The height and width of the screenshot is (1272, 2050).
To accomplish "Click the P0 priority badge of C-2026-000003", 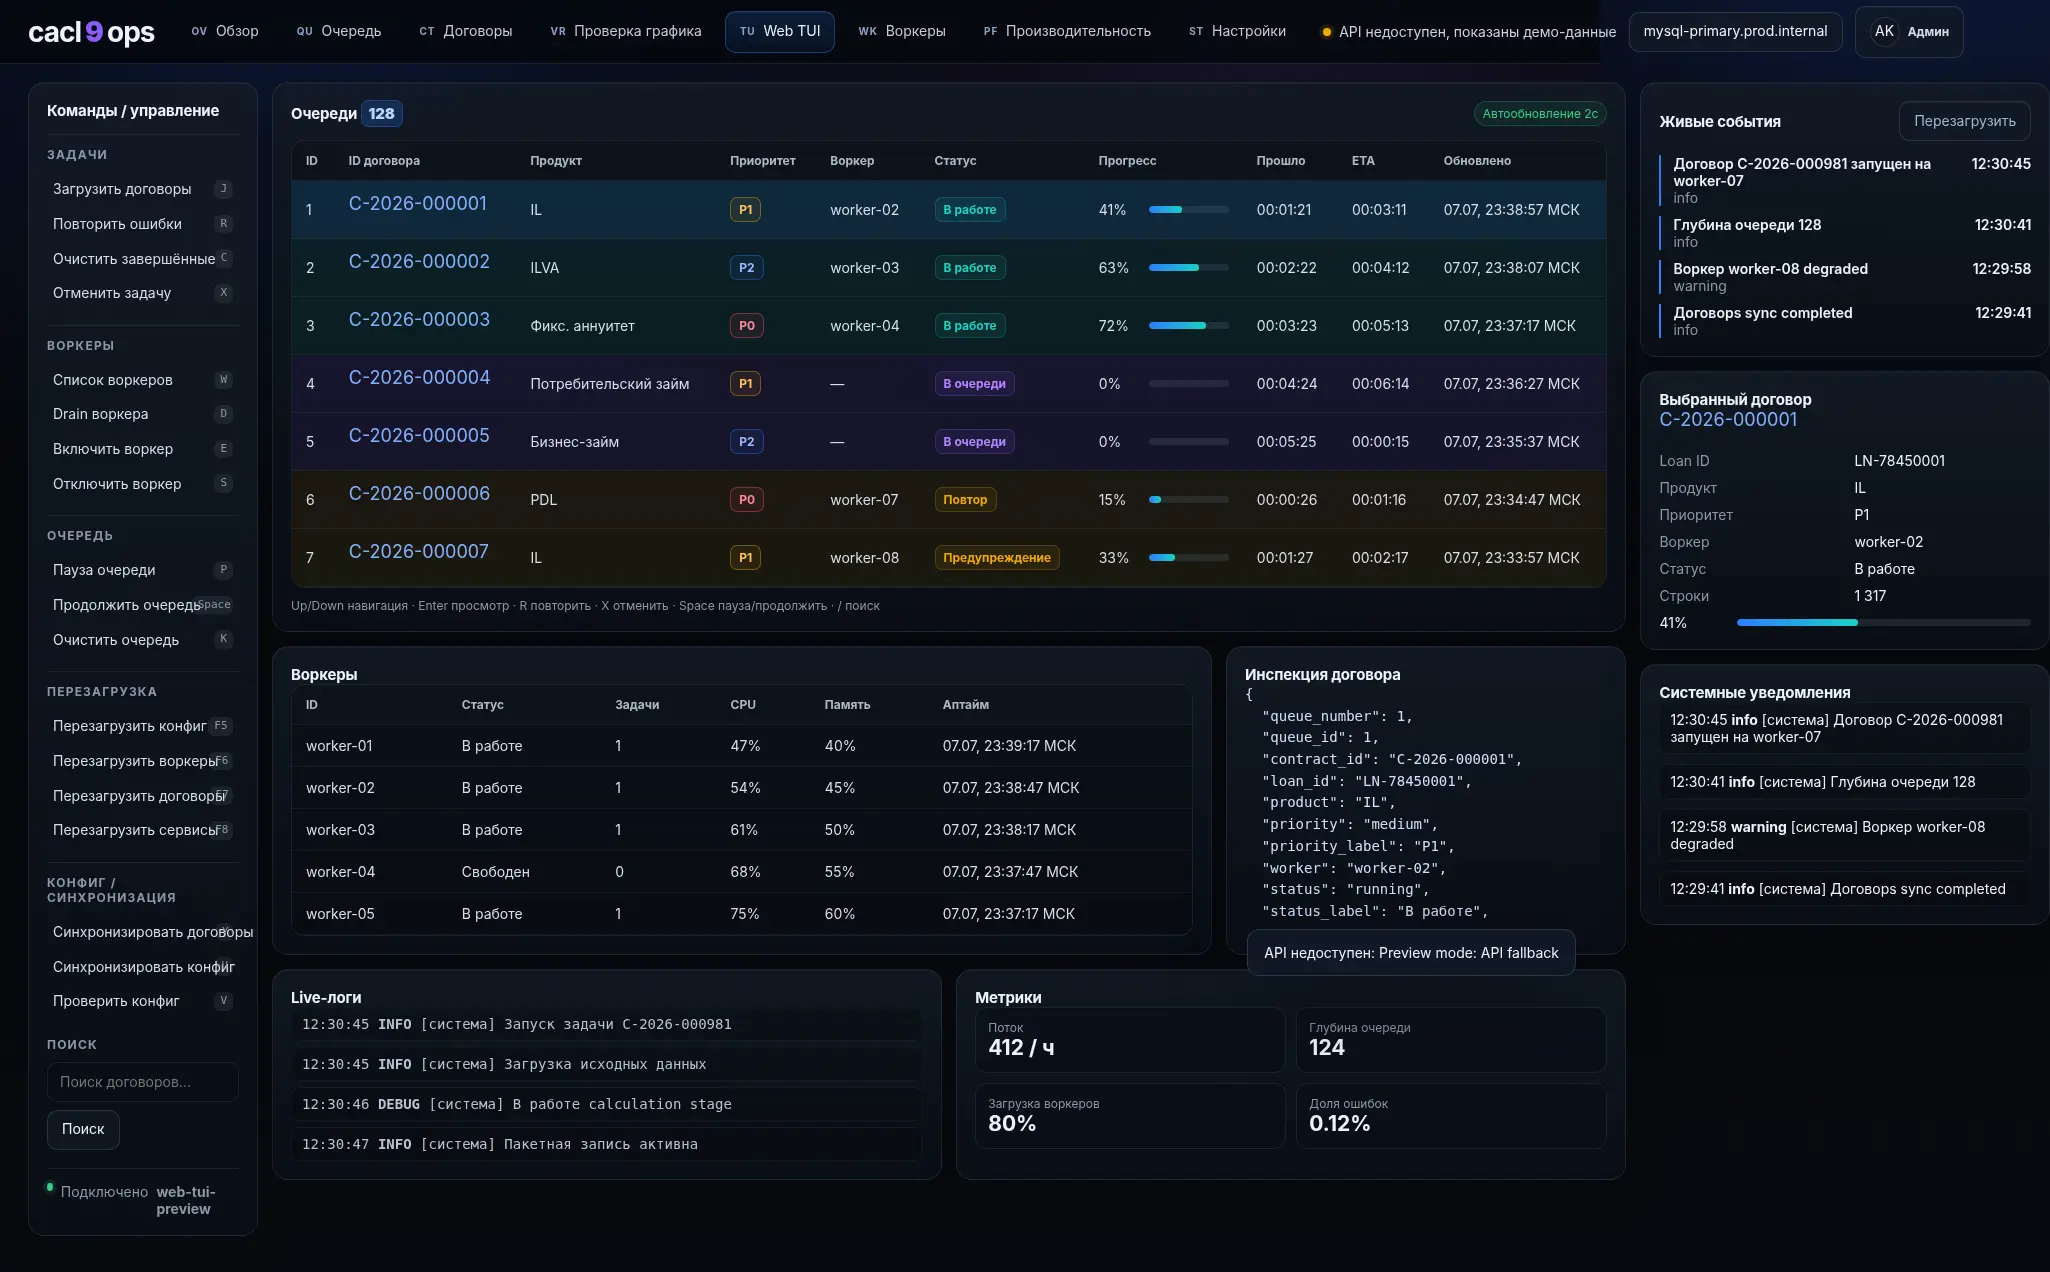I will pos(746,326).
